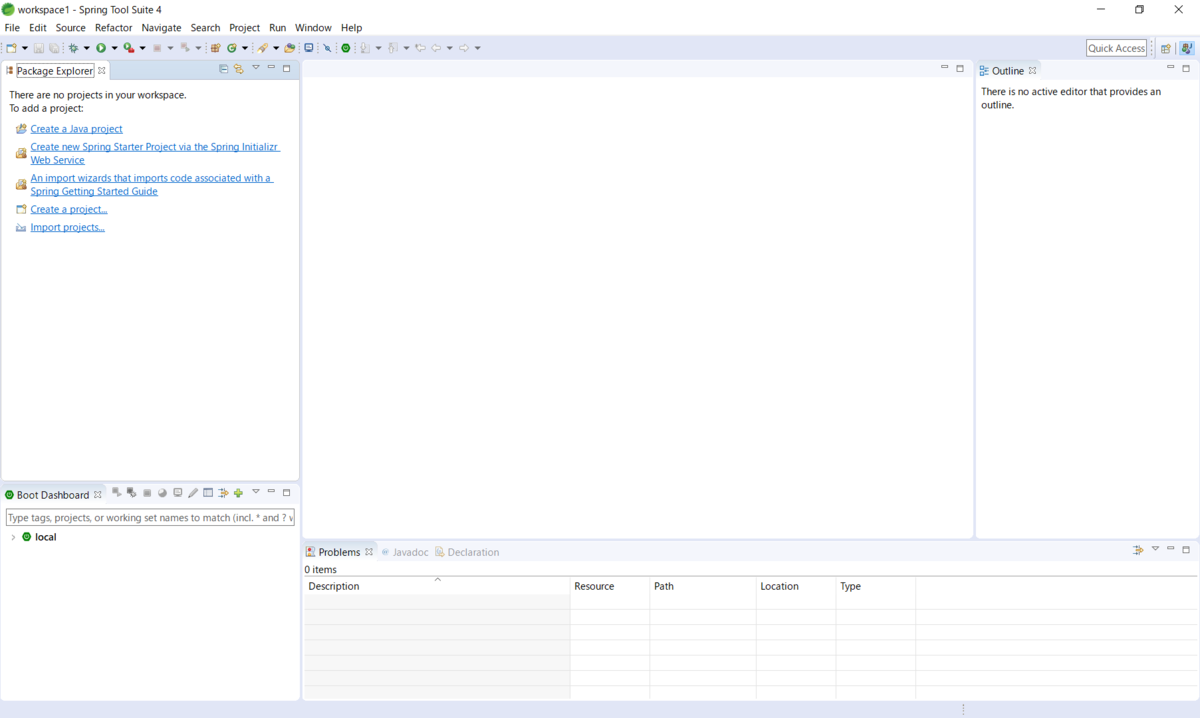Open the Project menu
The image size is (1200, 718).
click(x=244, y=28)
